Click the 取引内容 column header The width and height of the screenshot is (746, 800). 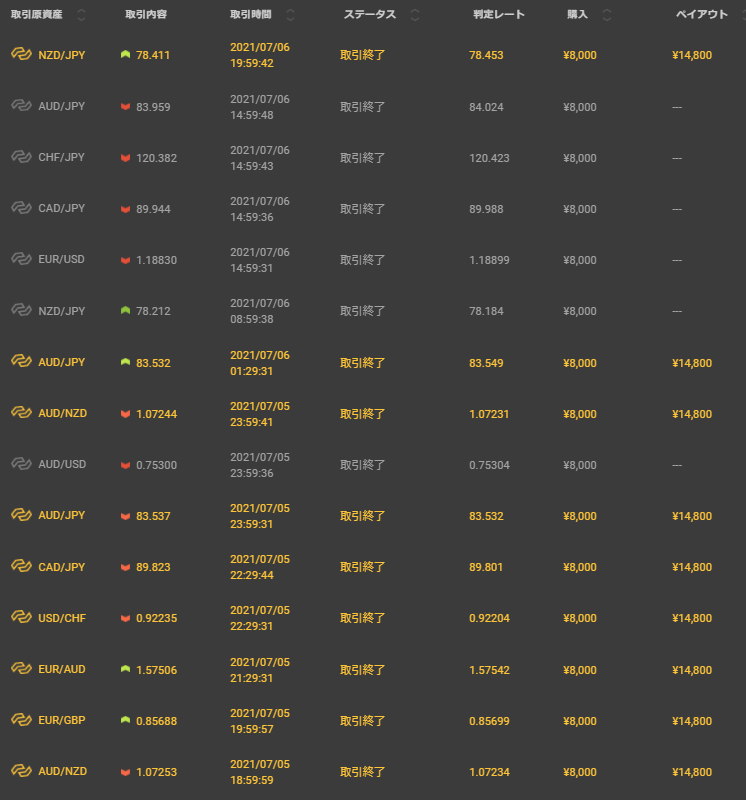click(x=147, y=15)
